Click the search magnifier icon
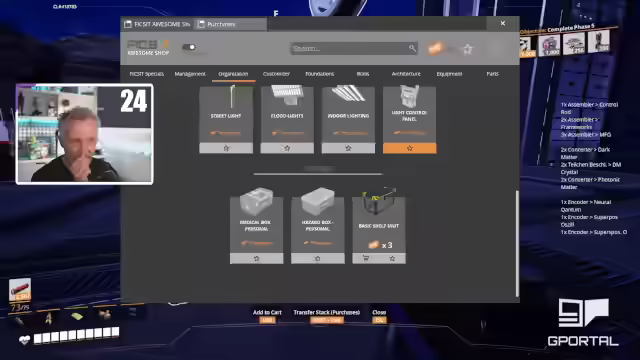The height and width of the screenshot is (360, 640). 412,49
